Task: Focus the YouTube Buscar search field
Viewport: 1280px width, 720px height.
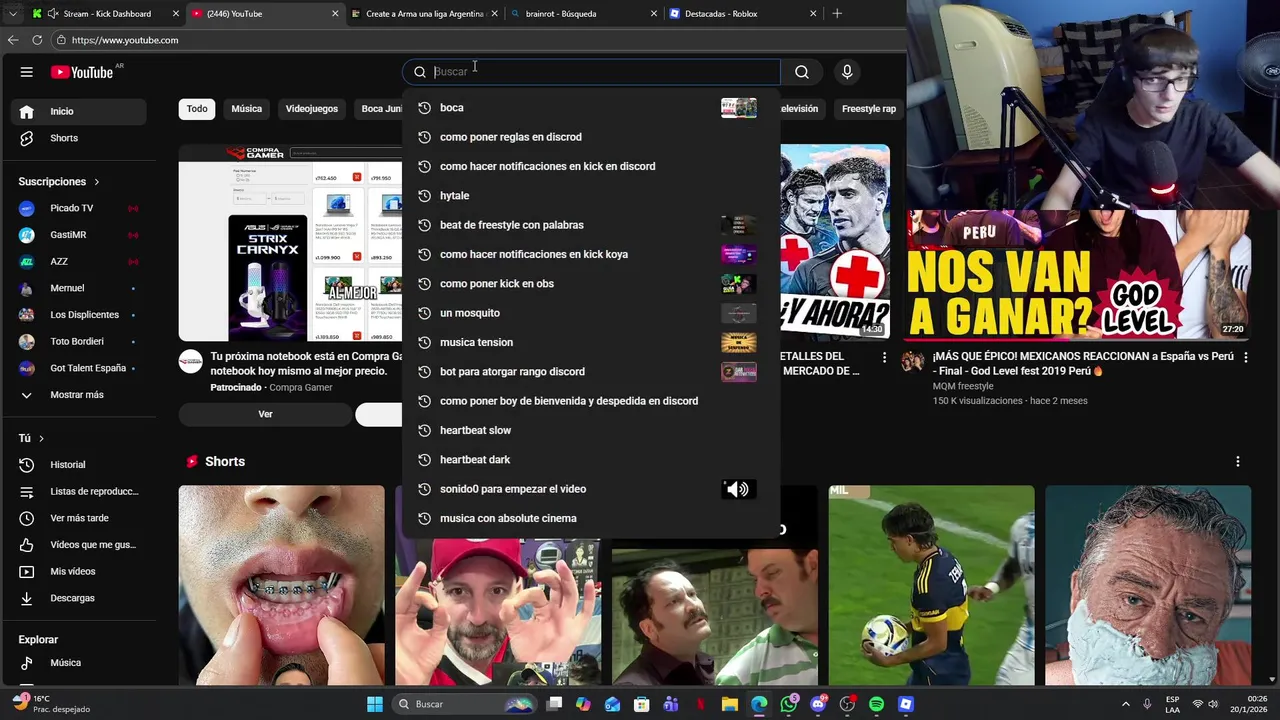Action: coord(591,72)
